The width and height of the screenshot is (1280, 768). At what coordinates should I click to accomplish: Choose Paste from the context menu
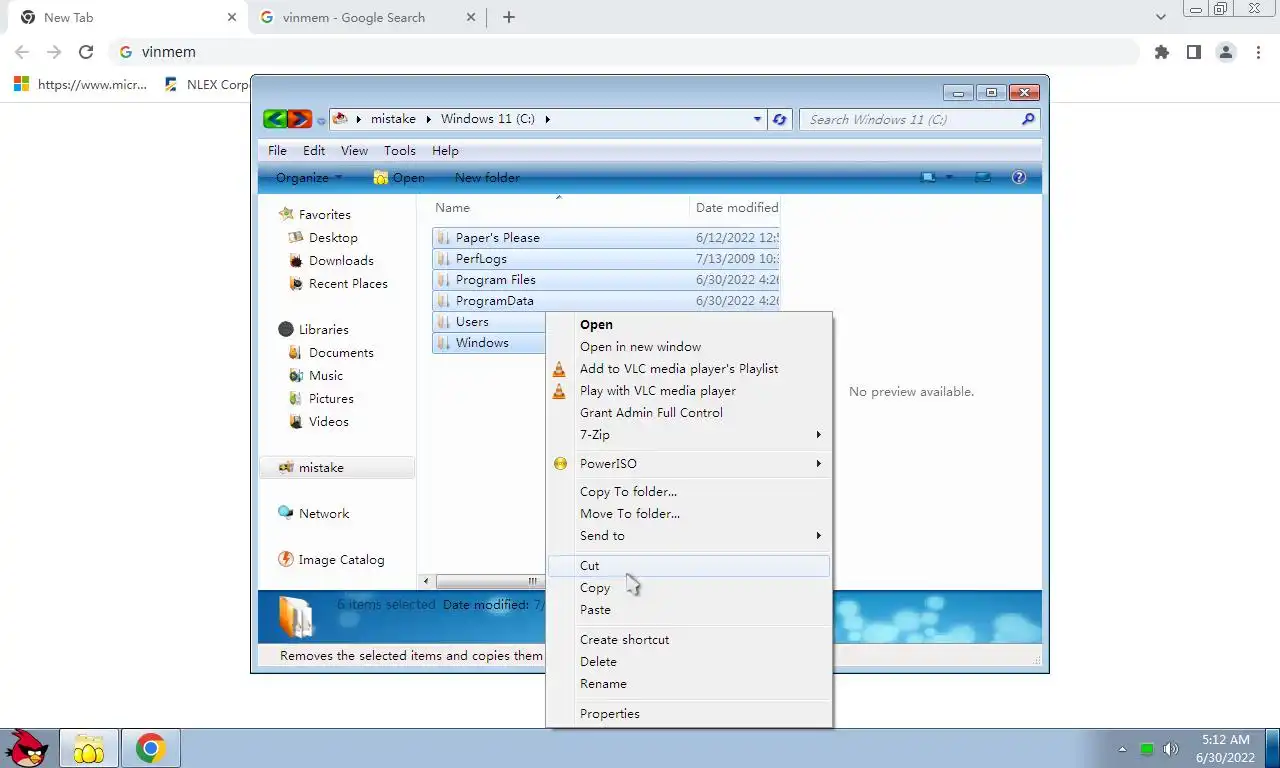coord(689,609)
